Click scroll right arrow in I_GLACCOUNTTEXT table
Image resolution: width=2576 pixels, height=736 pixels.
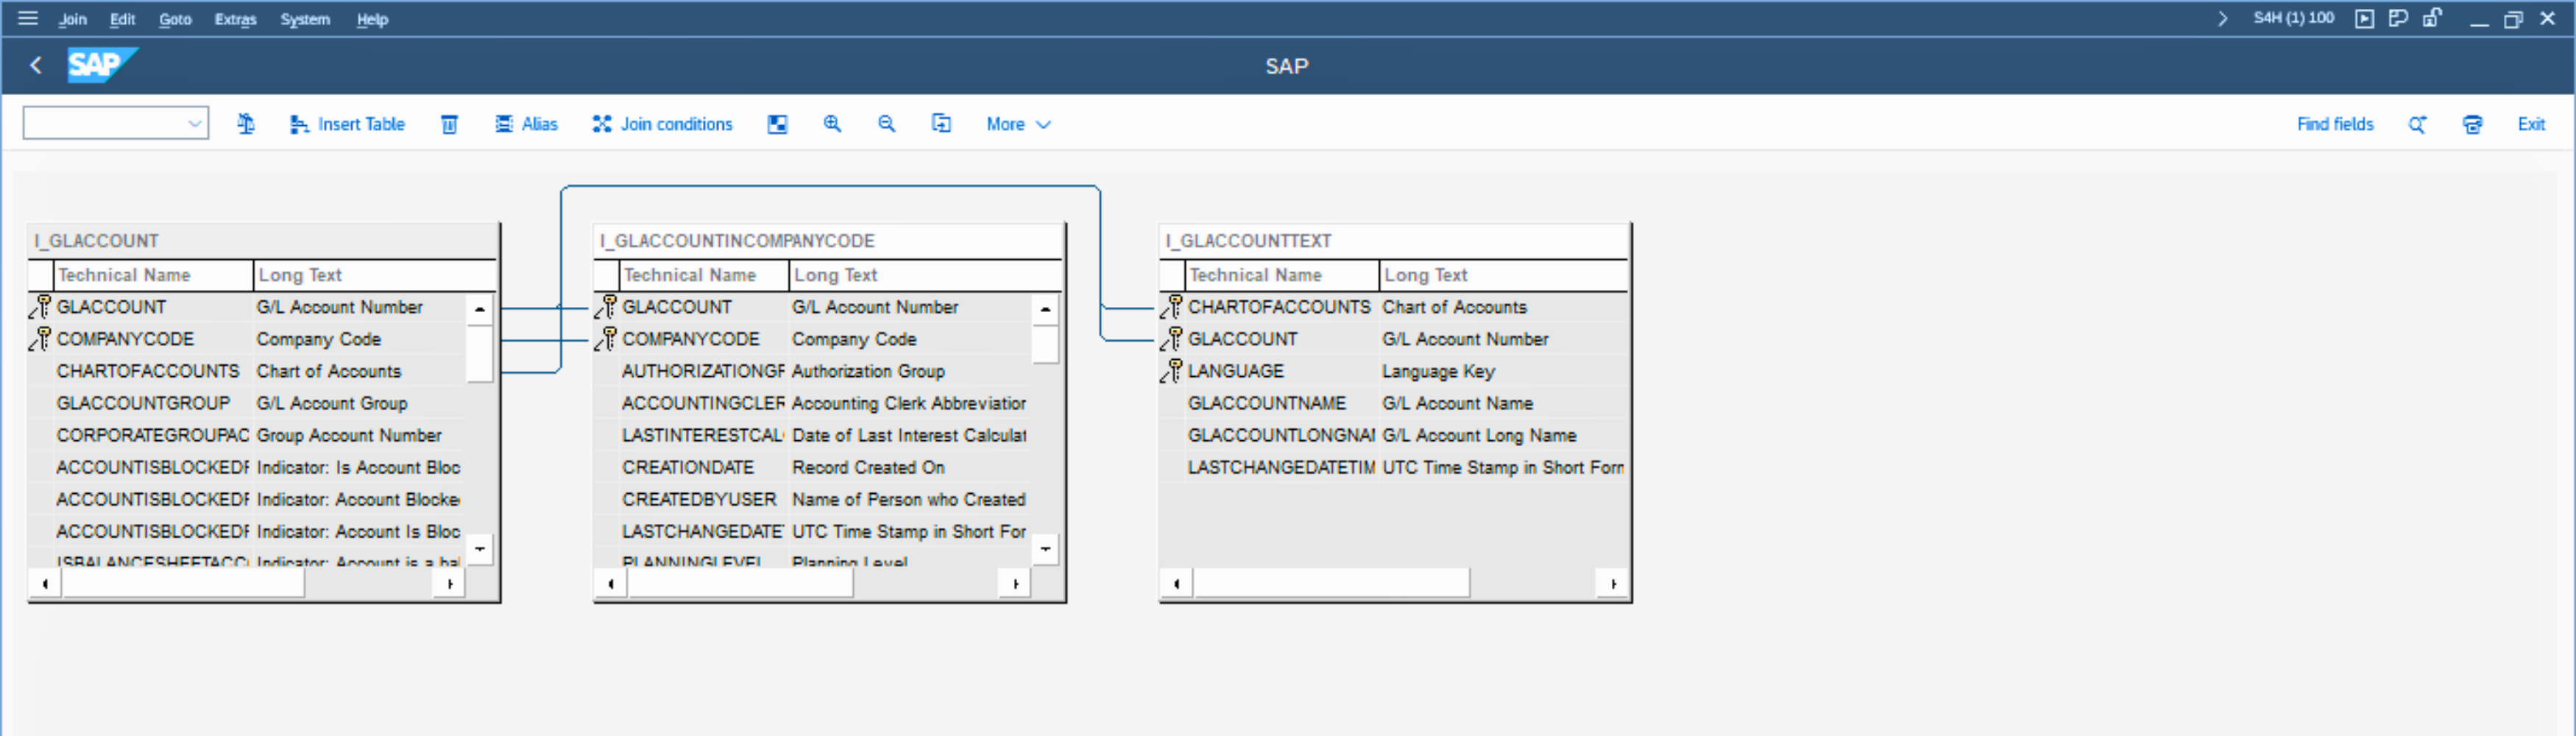pyautogui.click(x=1613, y=584)
